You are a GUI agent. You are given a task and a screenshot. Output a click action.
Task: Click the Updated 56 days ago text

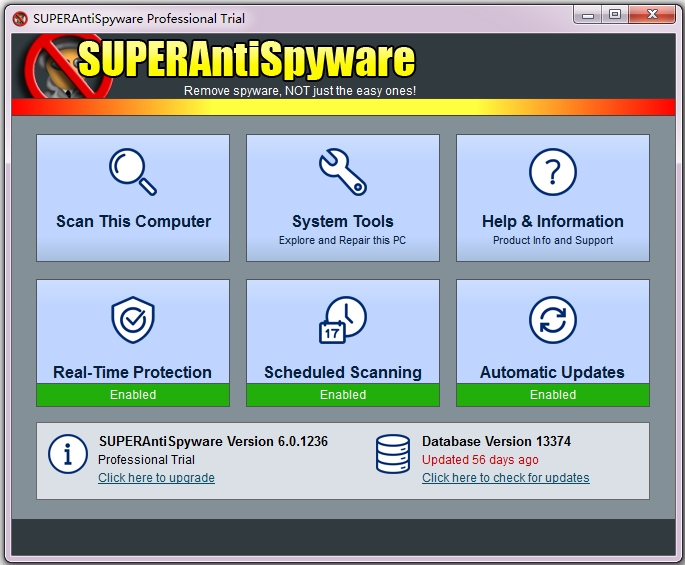[x=480, y=460]
